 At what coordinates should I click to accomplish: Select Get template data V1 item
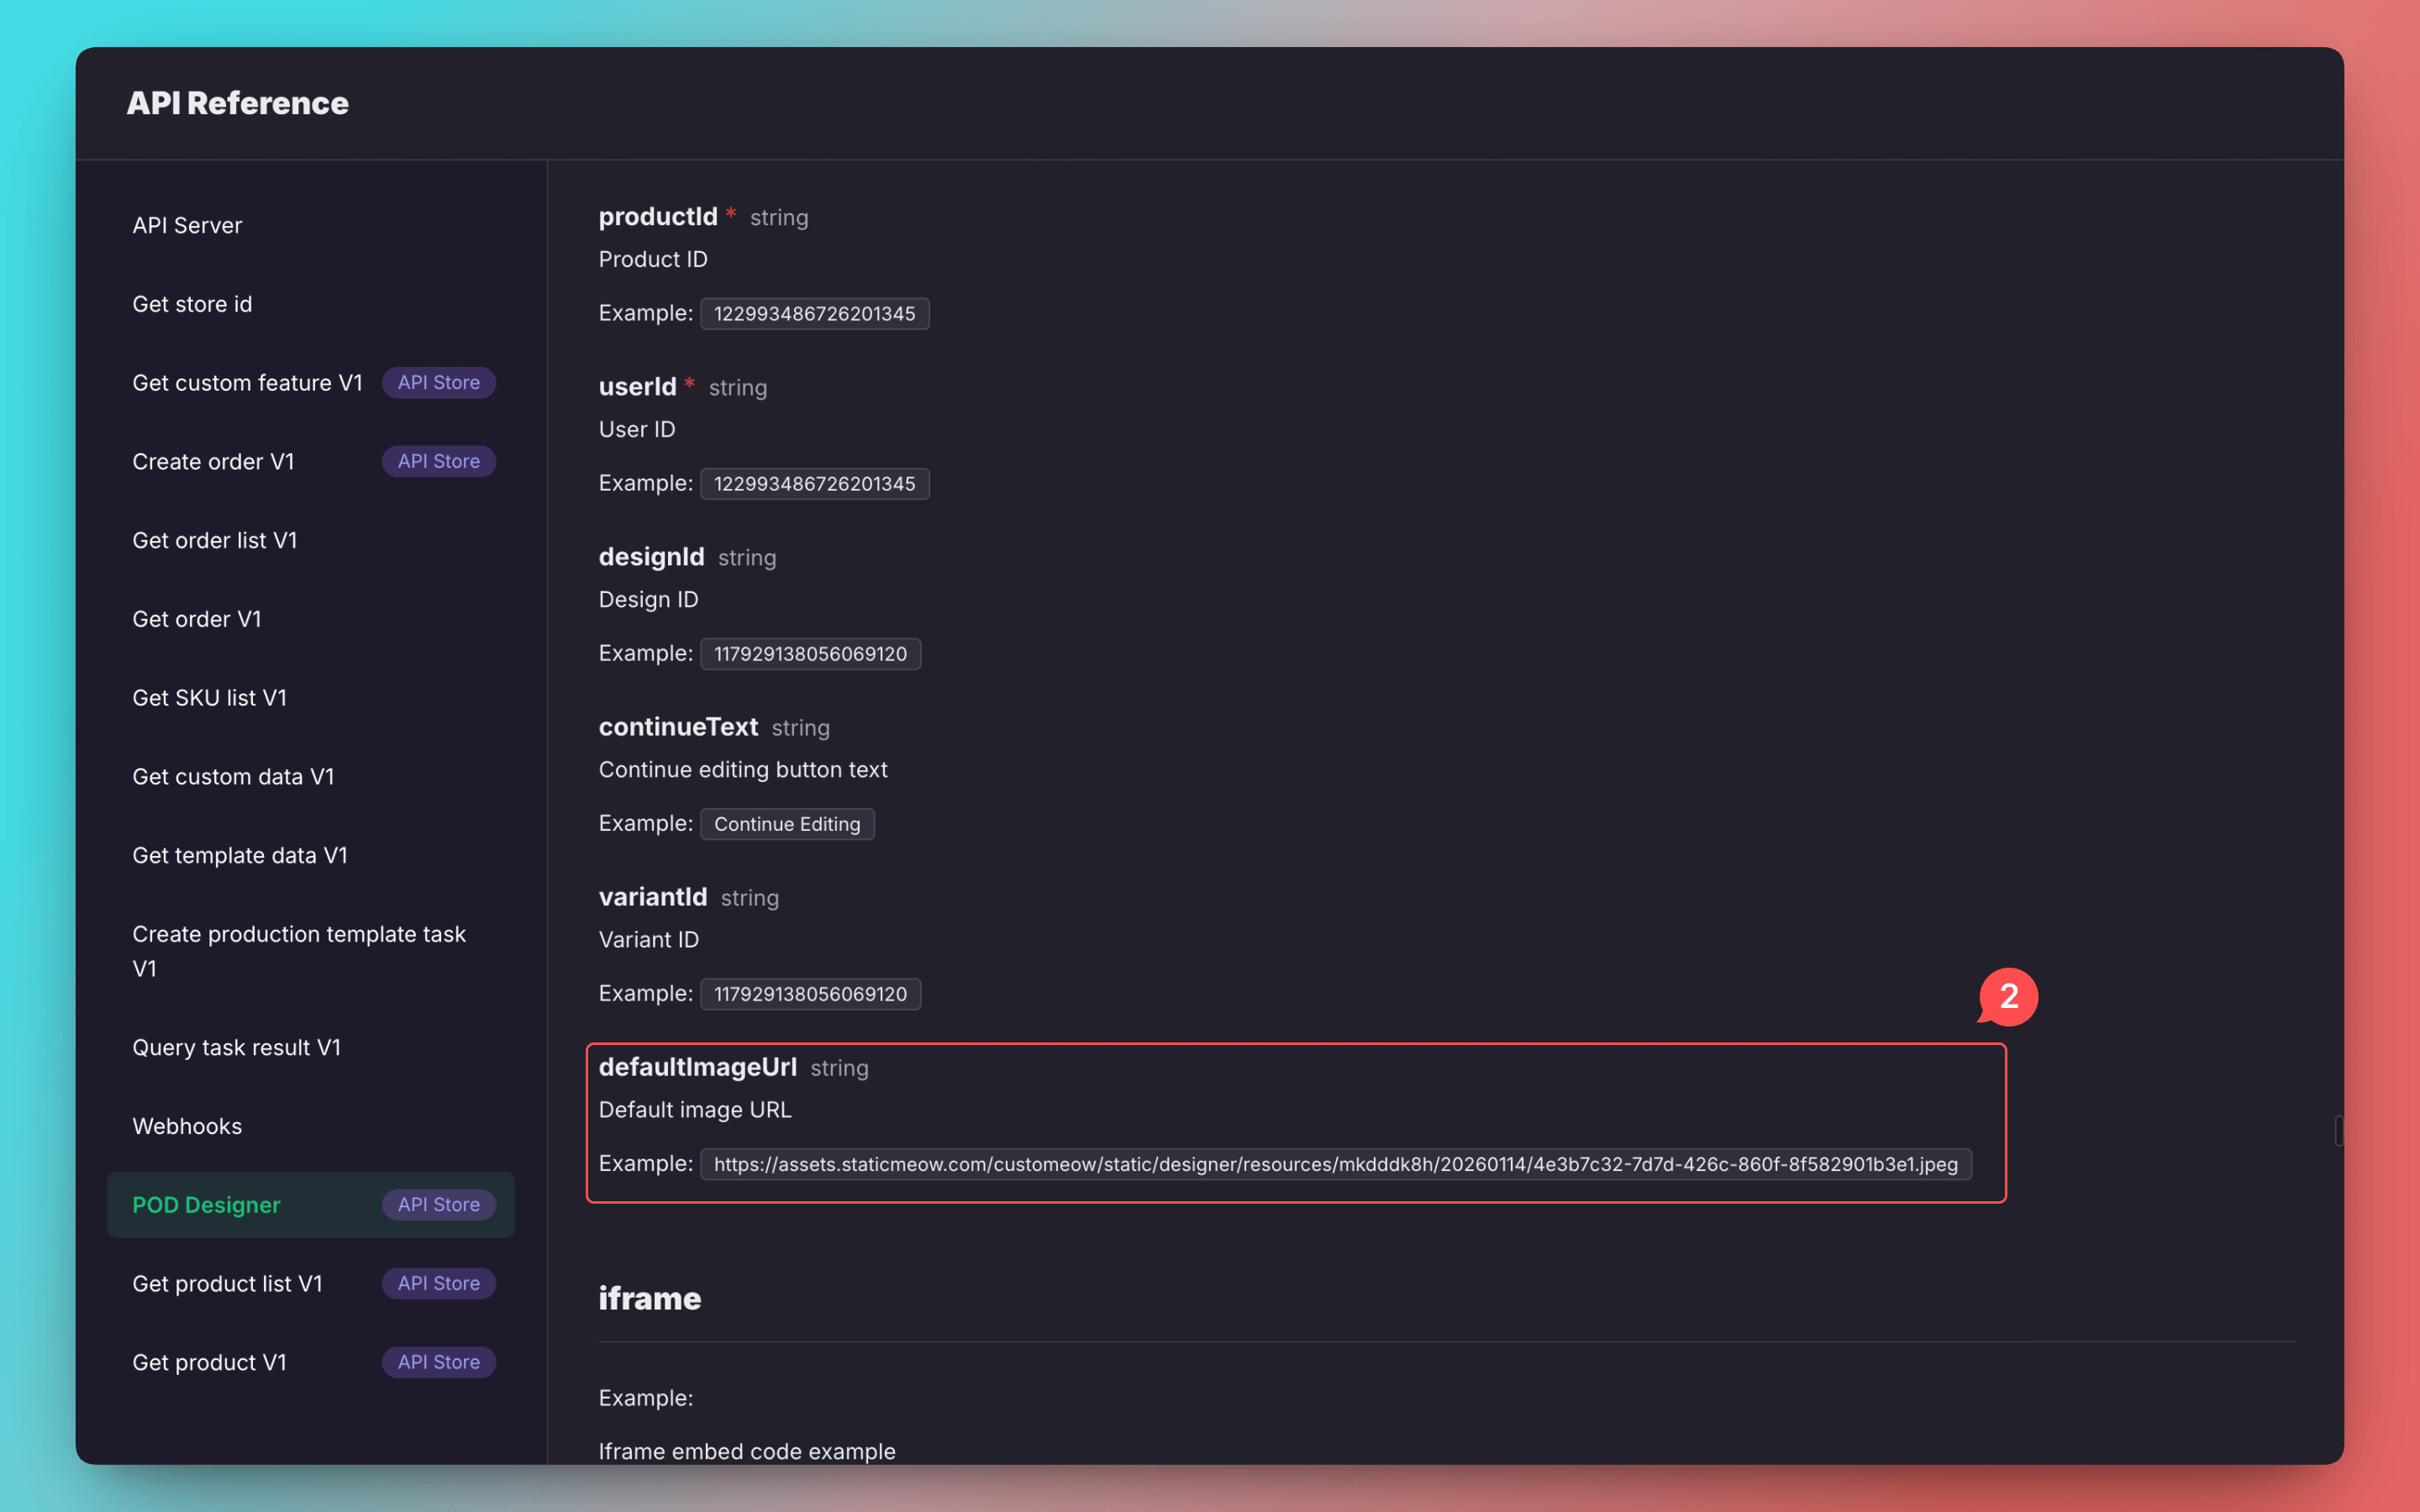pos(239,855)
